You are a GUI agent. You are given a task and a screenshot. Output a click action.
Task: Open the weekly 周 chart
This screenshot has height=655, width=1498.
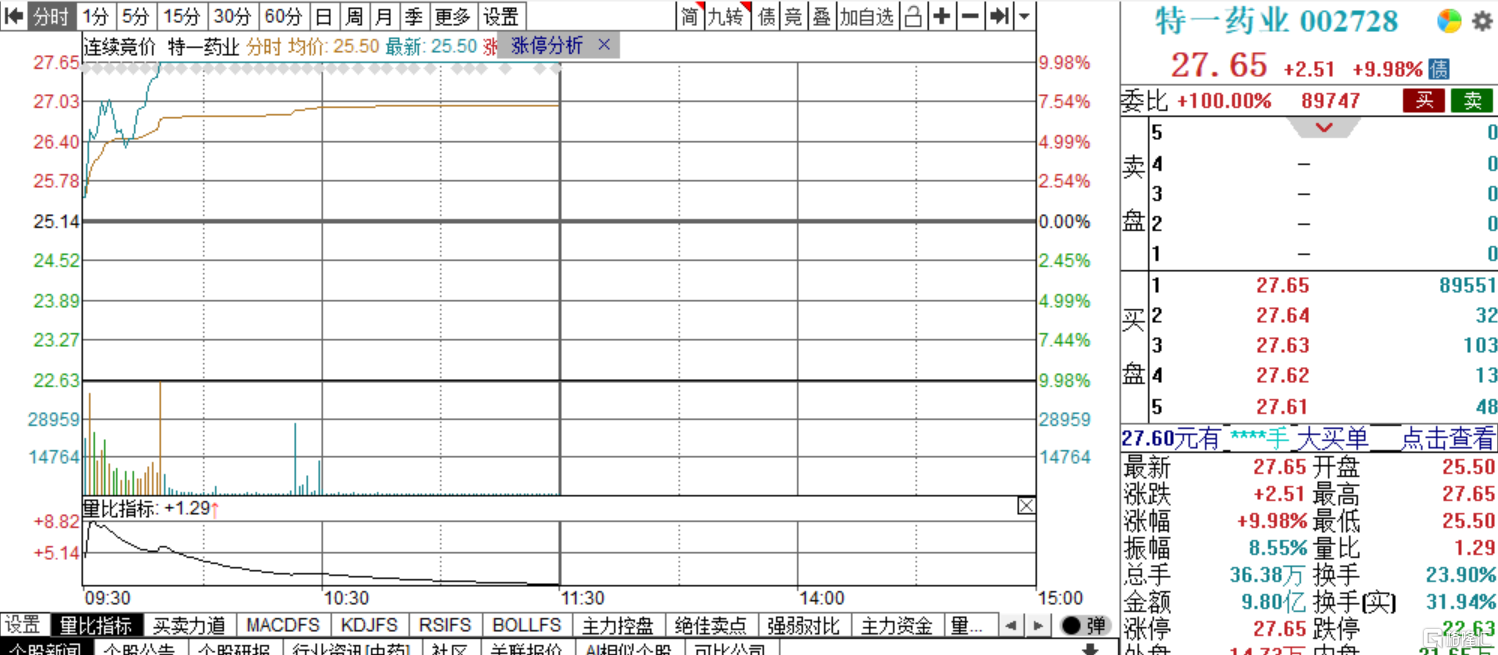point(354,16)
